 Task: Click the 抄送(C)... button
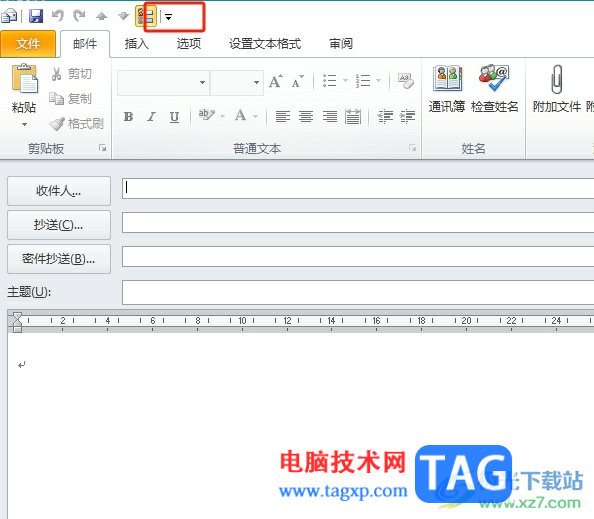pyautogui.click(x=59, y=225)
